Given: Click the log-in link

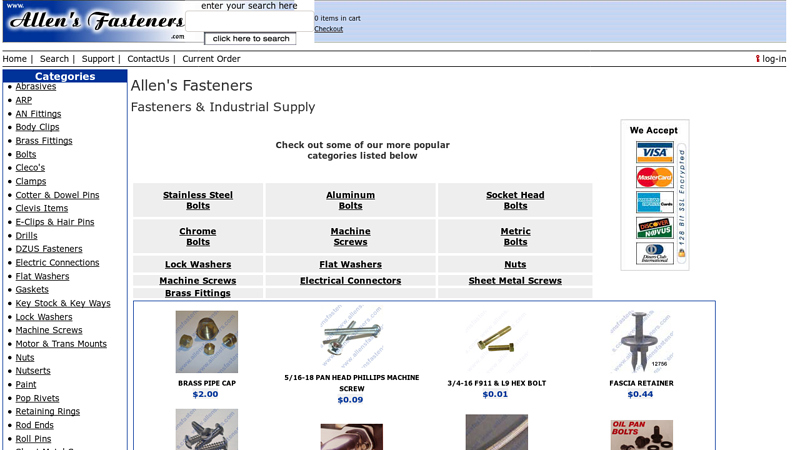Looking at the screenshot, I should pyautogui.click(x=774, y=59).
